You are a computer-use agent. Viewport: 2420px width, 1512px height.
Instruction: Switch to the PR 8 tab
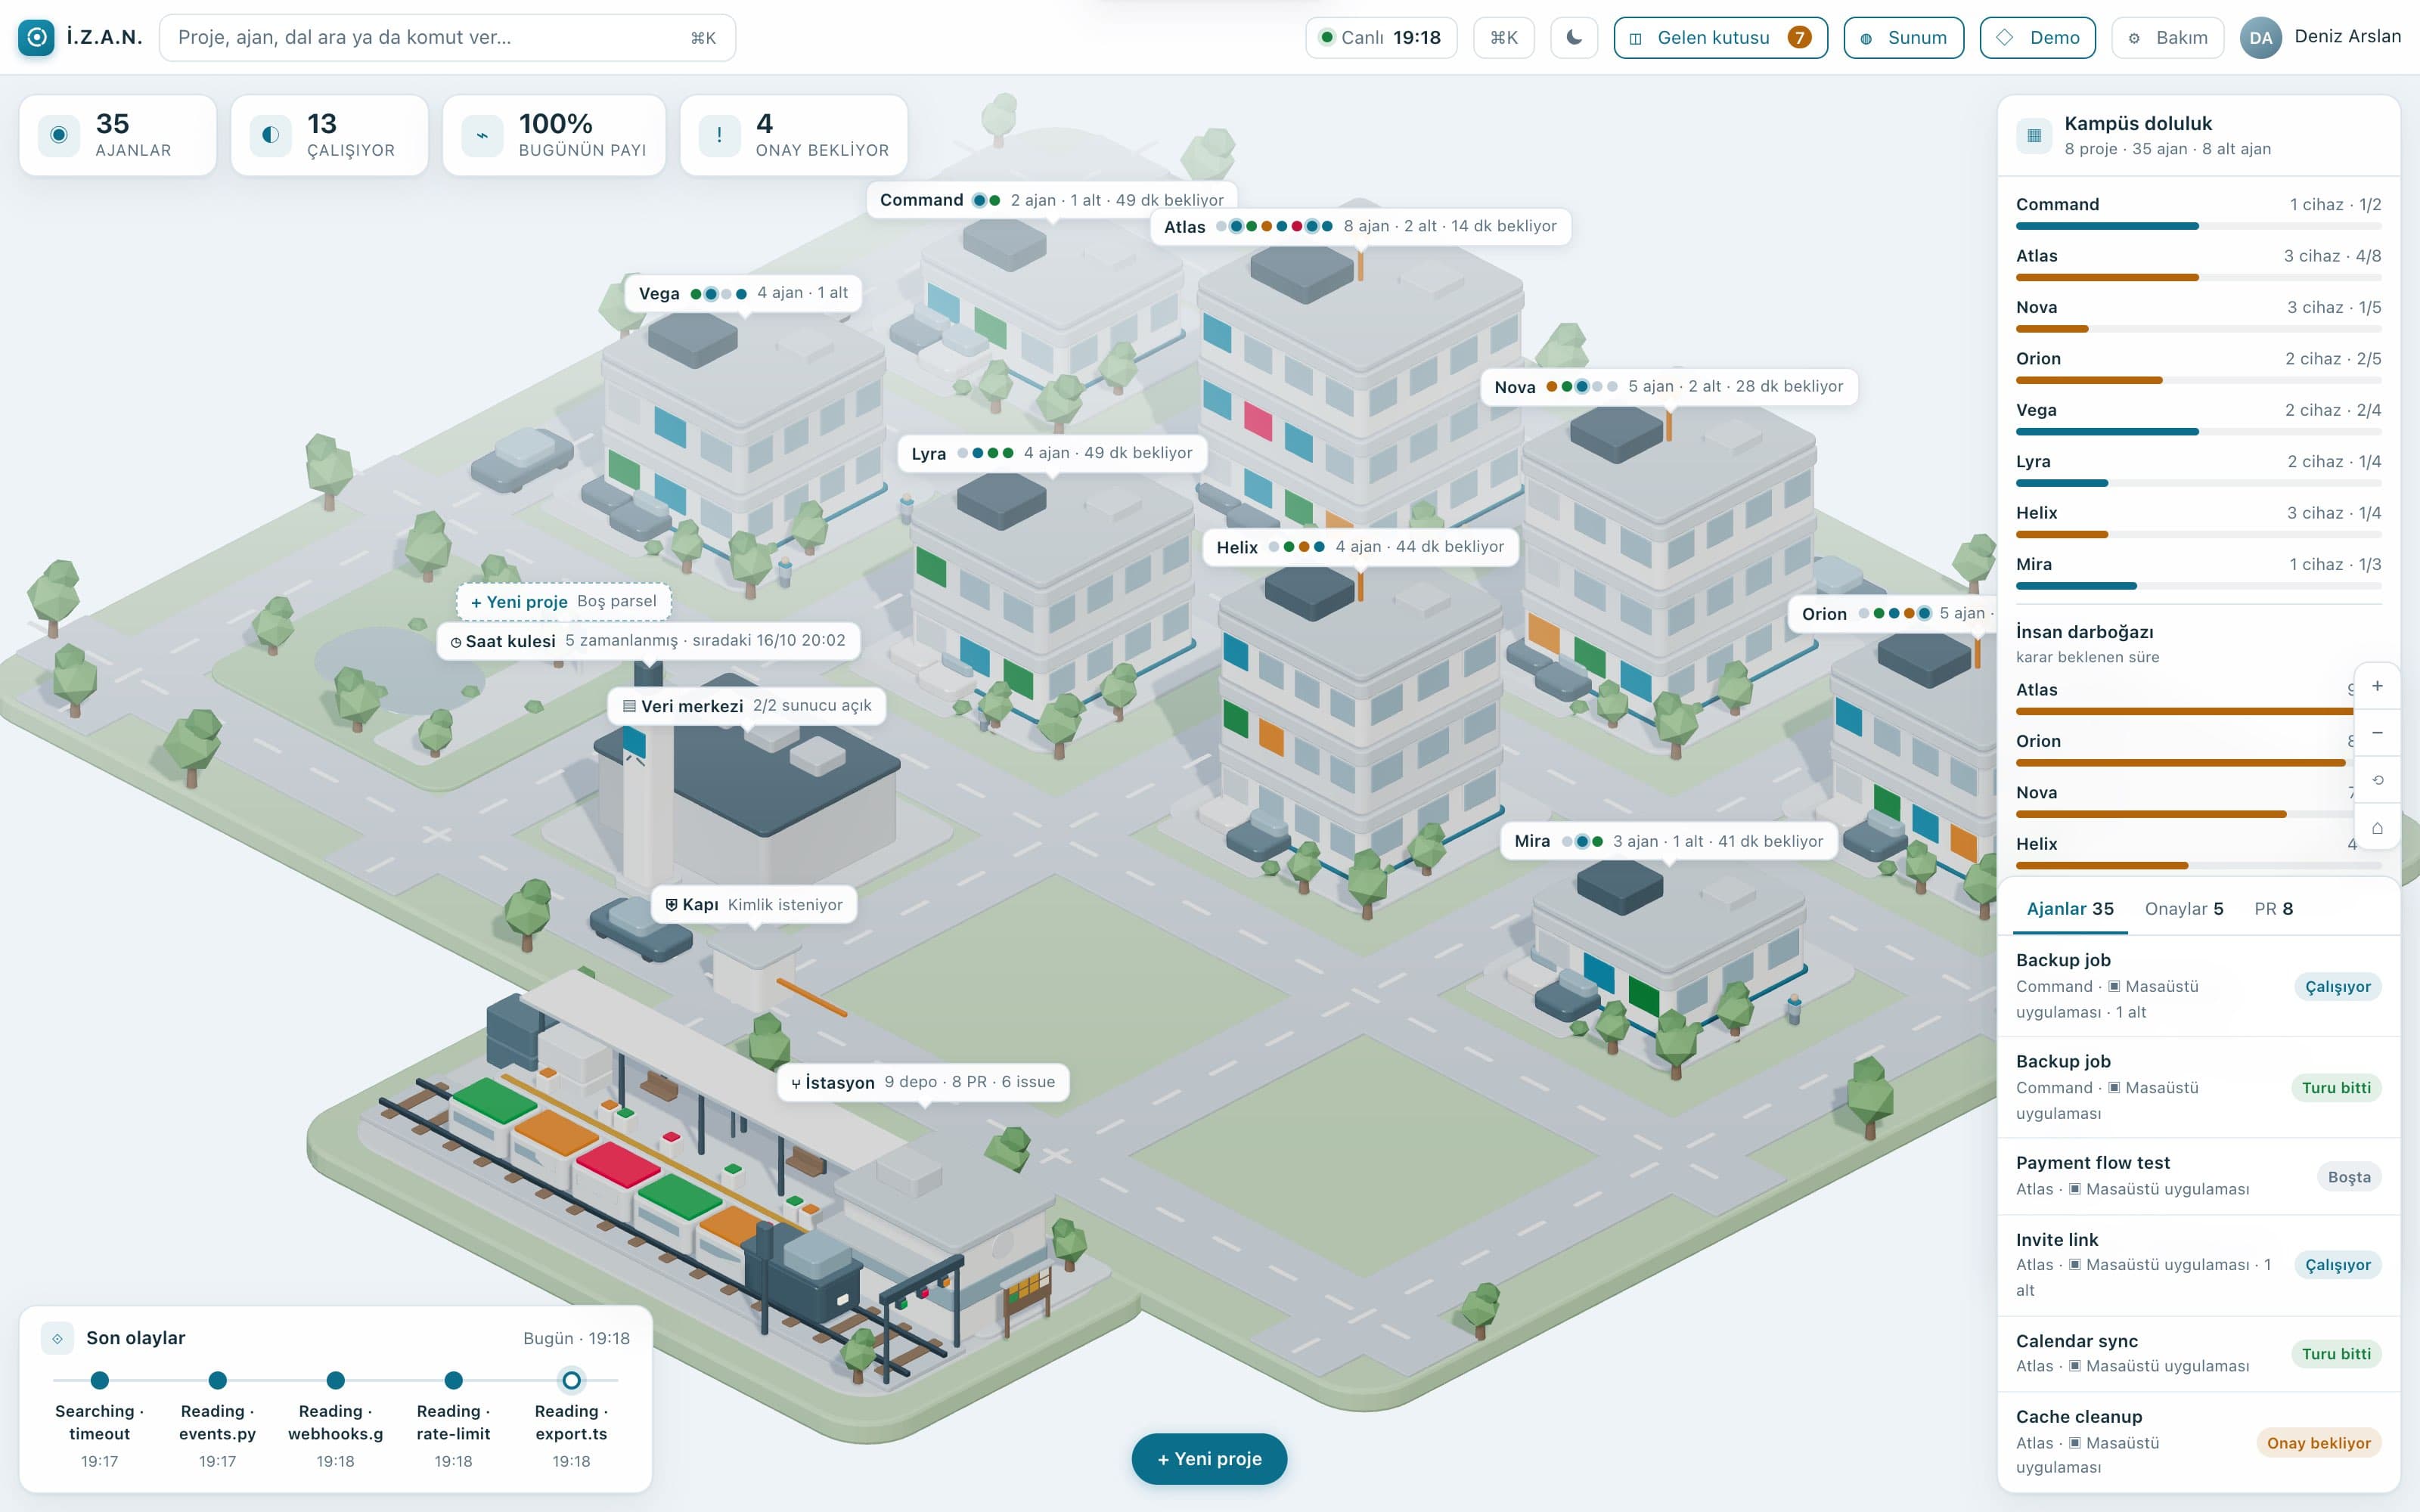click(x=2273, y=909)
